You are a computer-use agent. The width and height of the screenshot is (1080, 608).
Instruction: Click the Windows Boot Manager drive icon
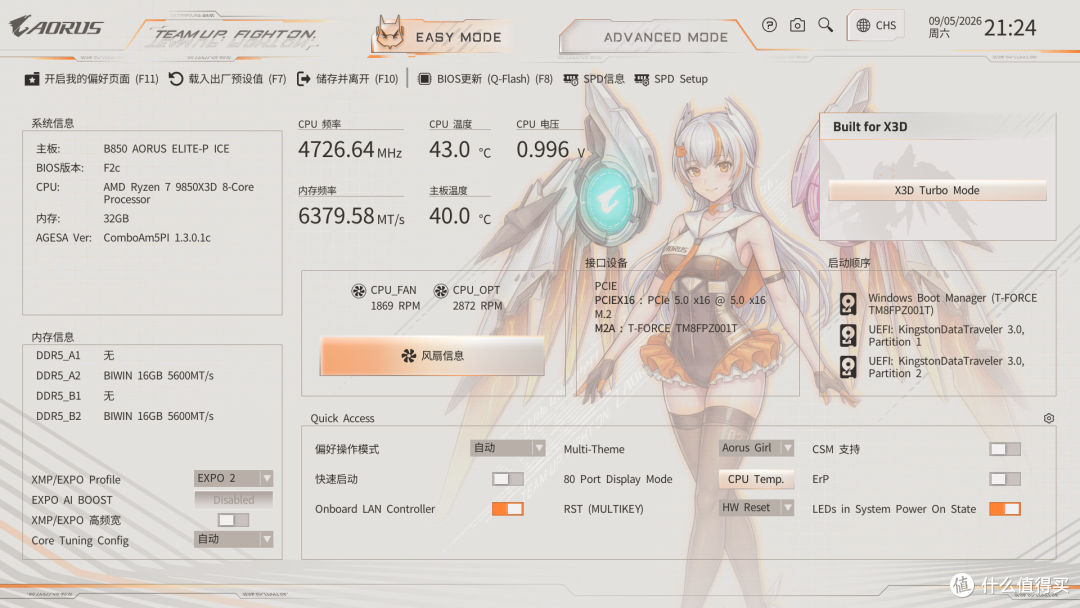click(848, 304)
